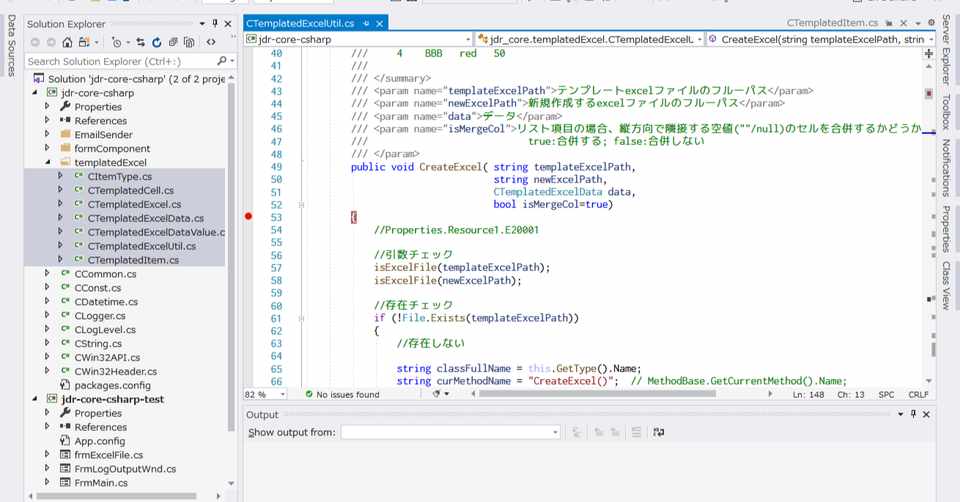Select App.config in the test project
Viewport: 960px width, 502px height.
[100, 441]
